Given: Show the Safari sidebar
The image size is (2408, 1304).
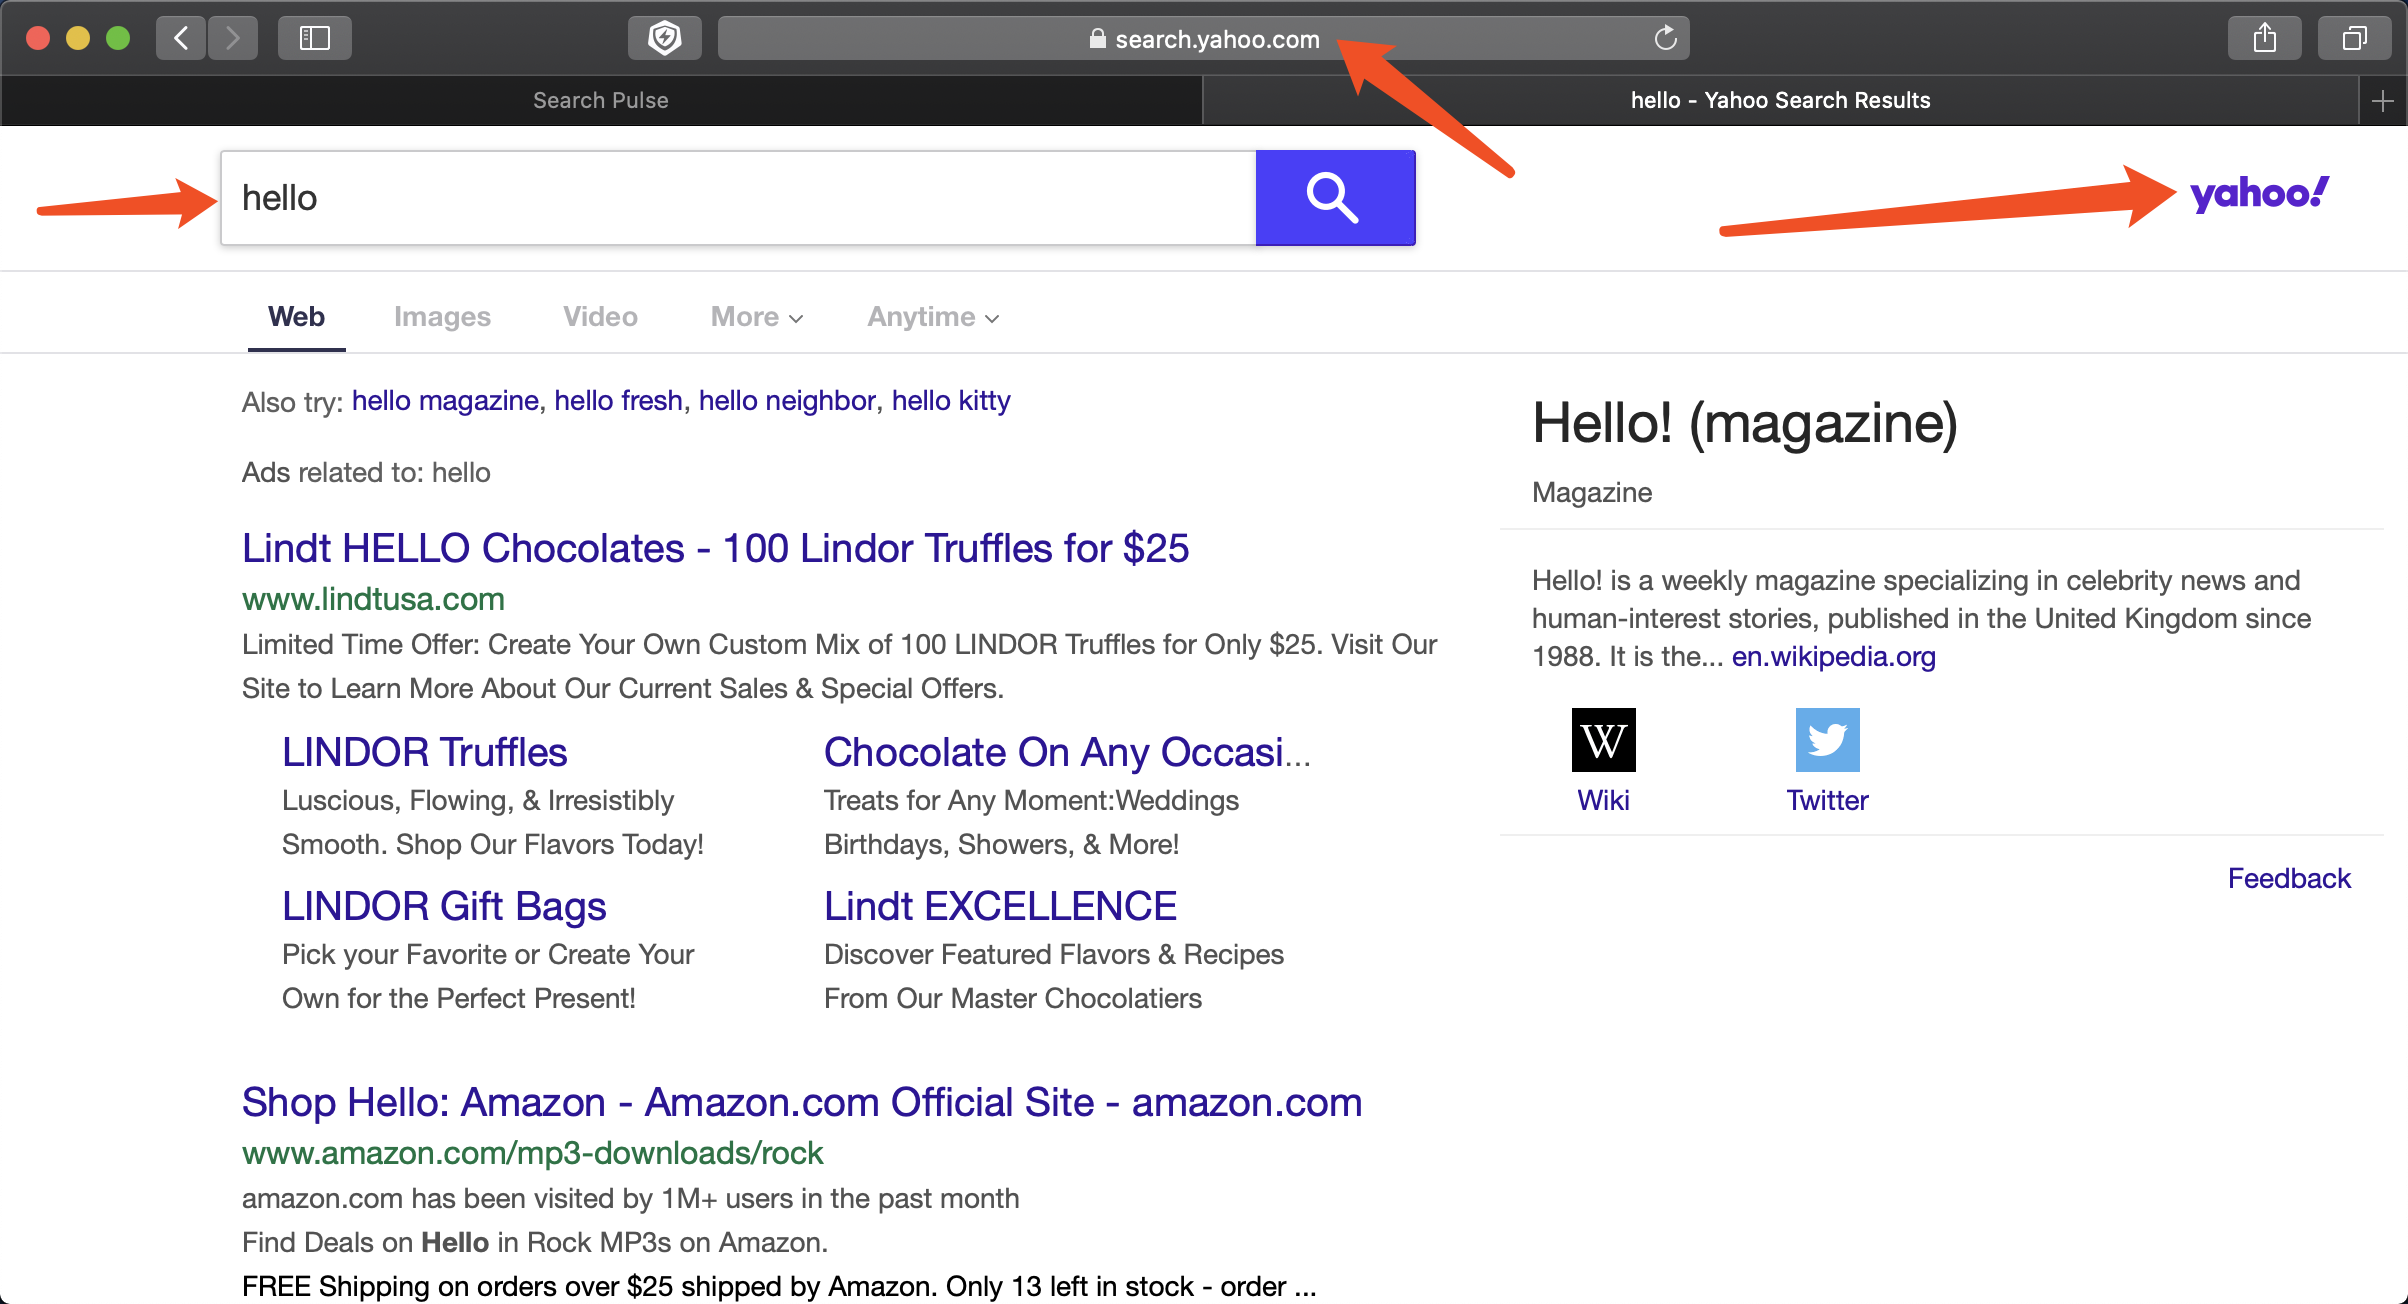Looking at the screenshot, I should click(315, 38).
